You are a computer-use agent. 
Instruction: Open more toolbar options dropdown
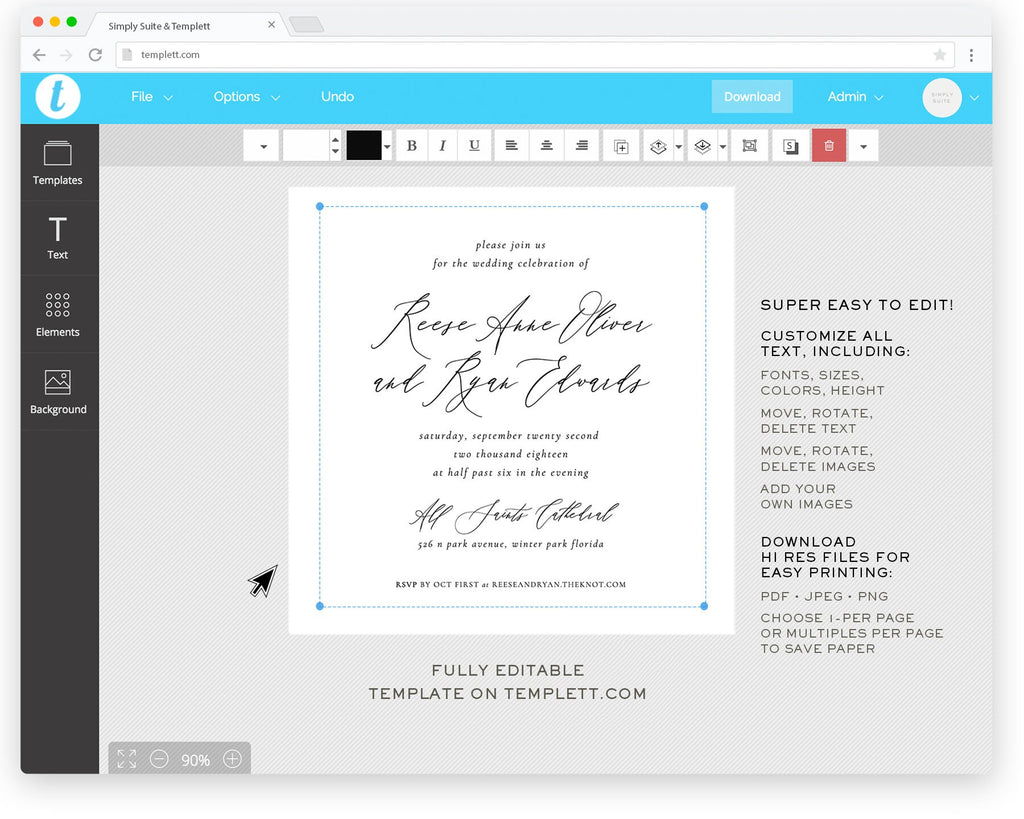[x=863, y=146]
